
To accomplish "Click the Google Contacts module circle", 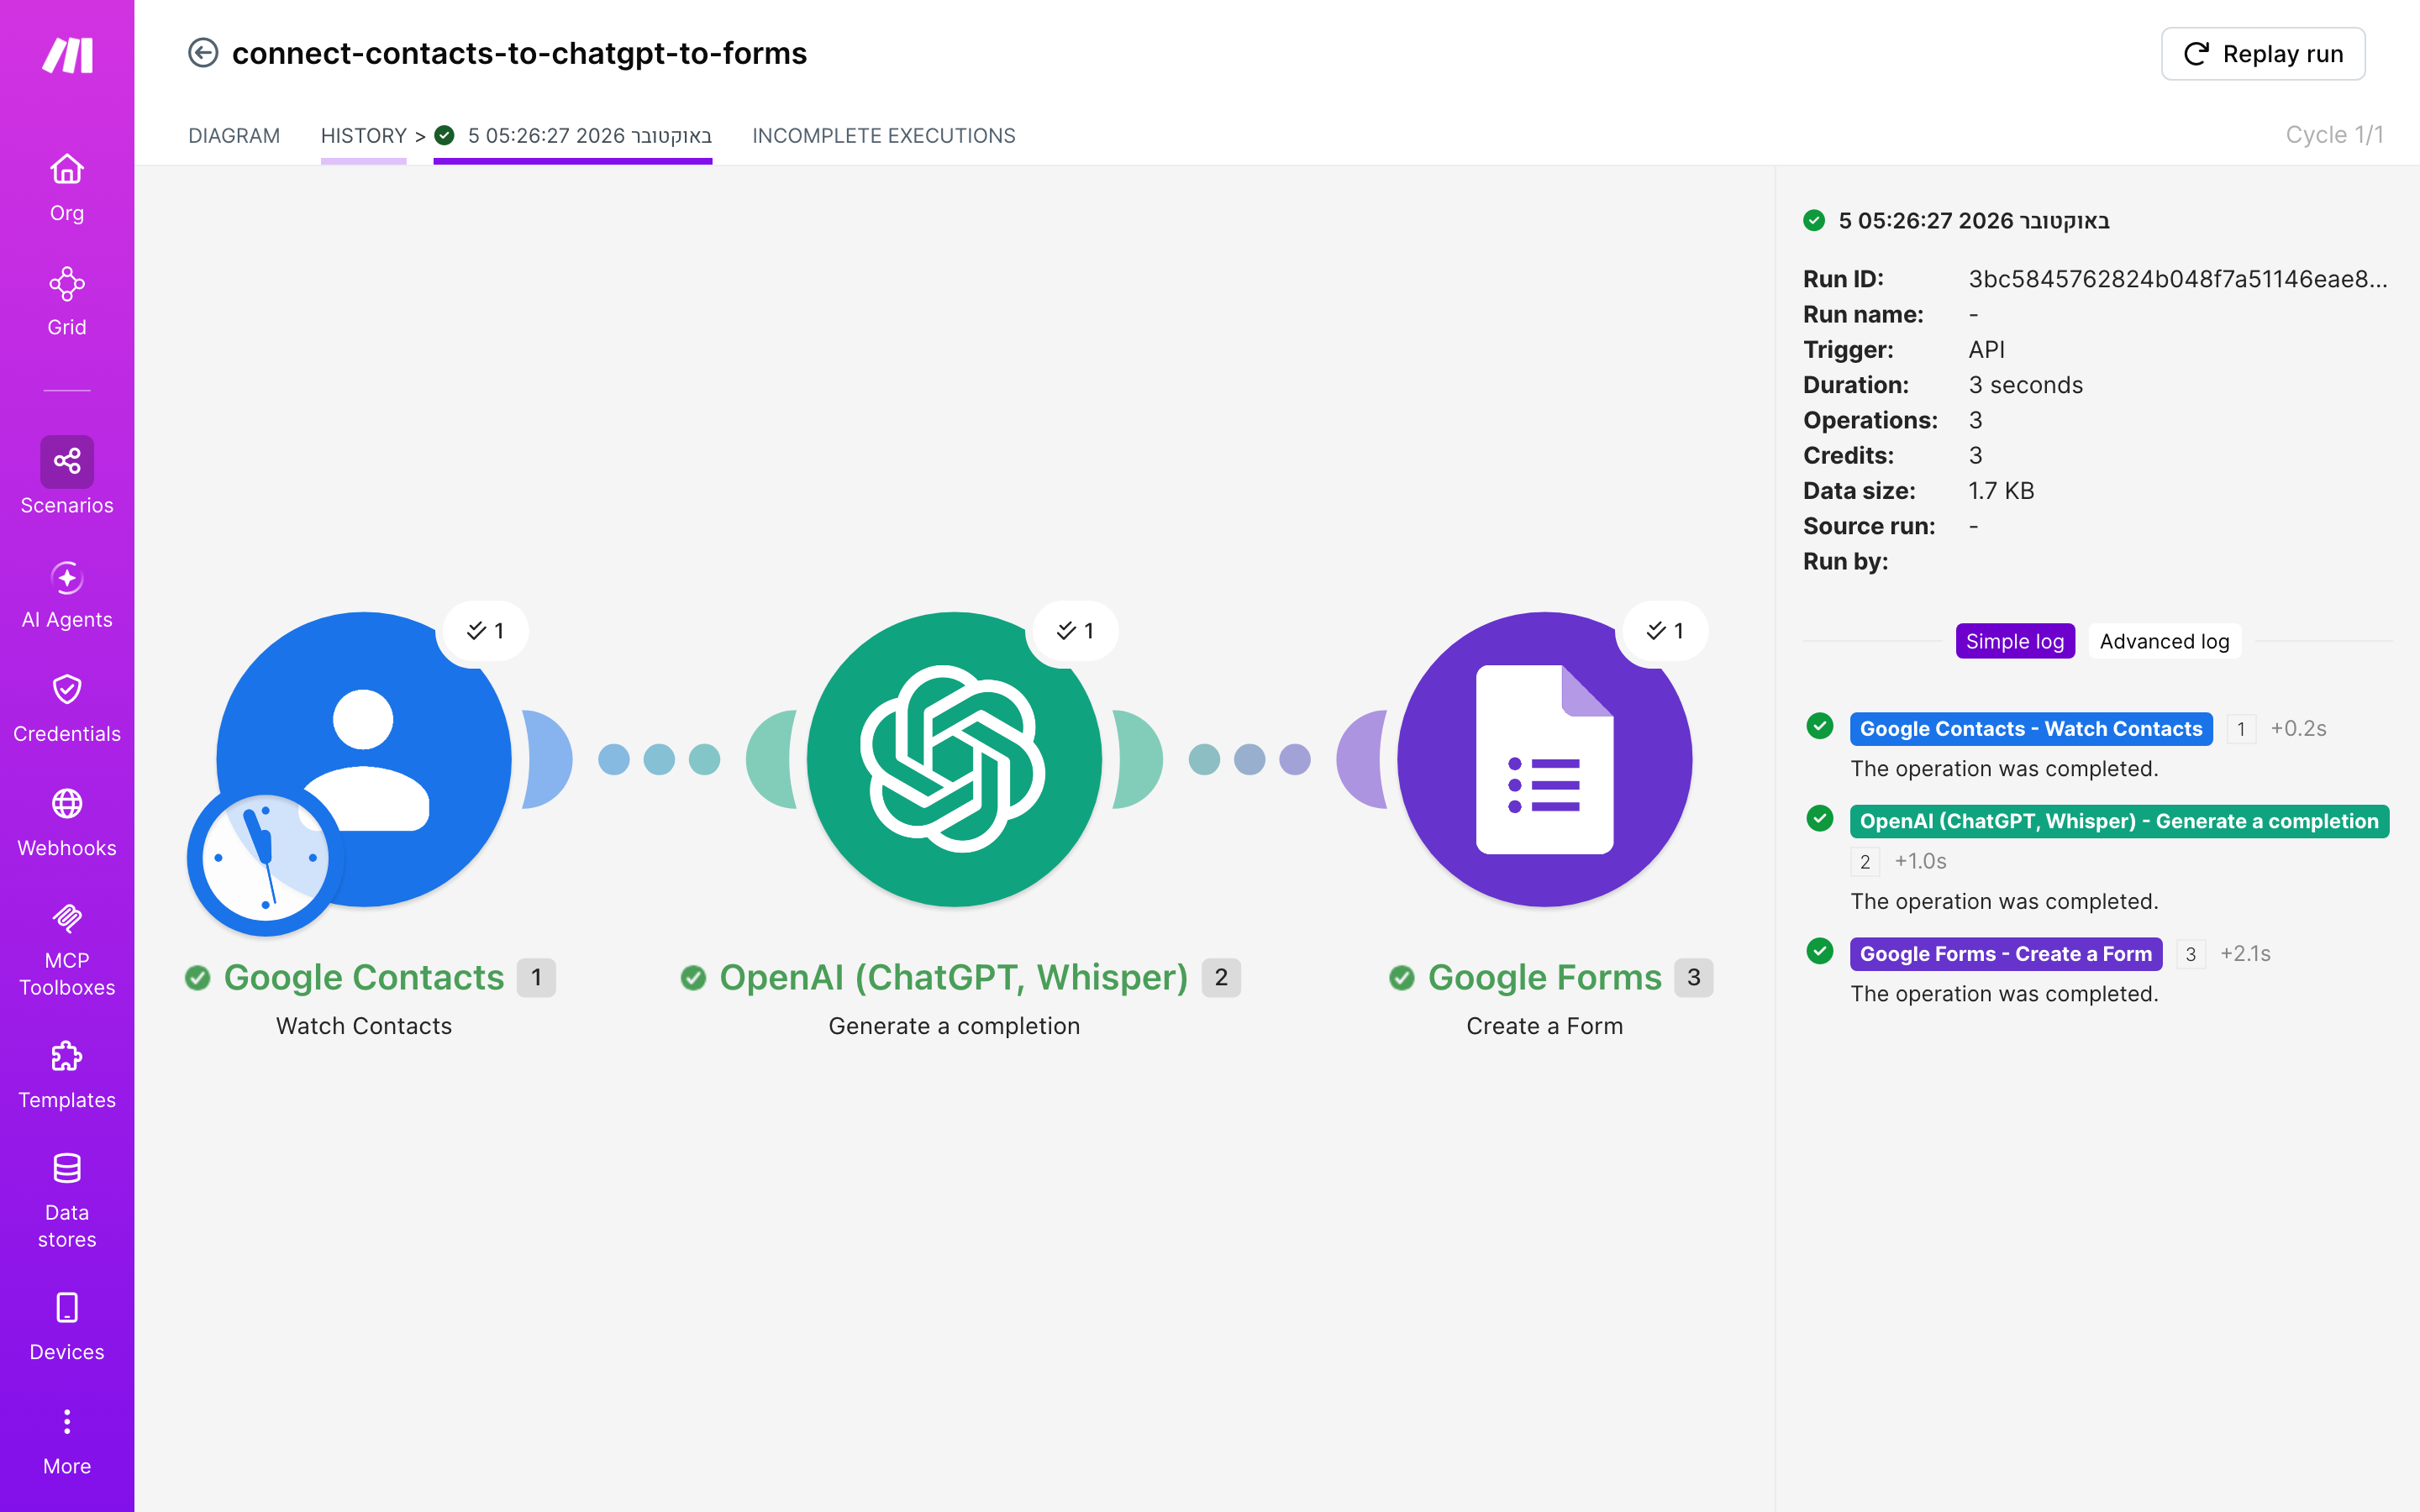I will 364,759.
